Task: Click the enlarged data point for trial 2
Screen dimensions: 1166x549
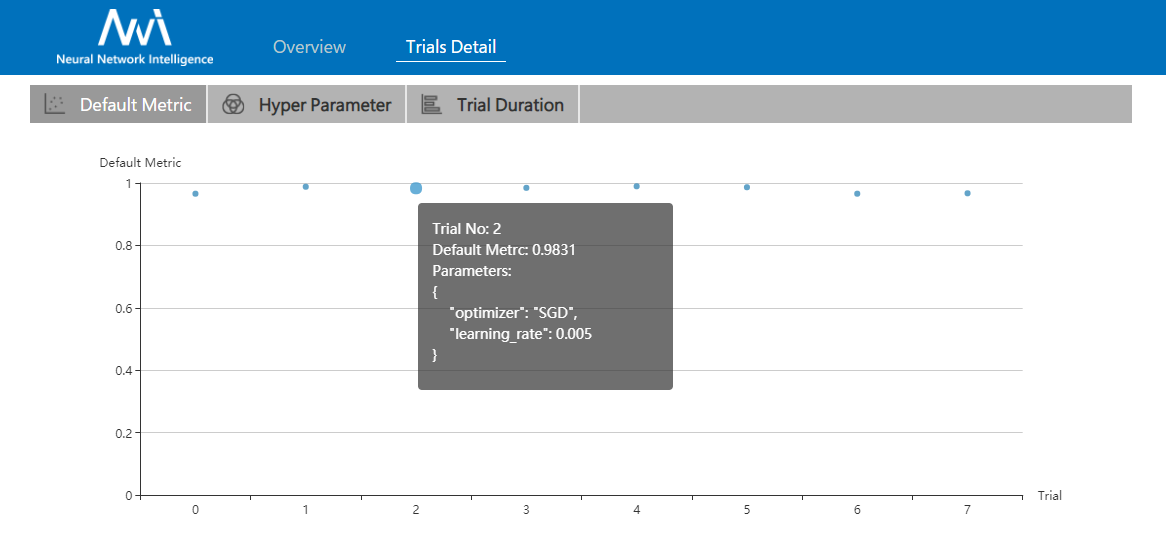Action: click(x=416, y=188)
